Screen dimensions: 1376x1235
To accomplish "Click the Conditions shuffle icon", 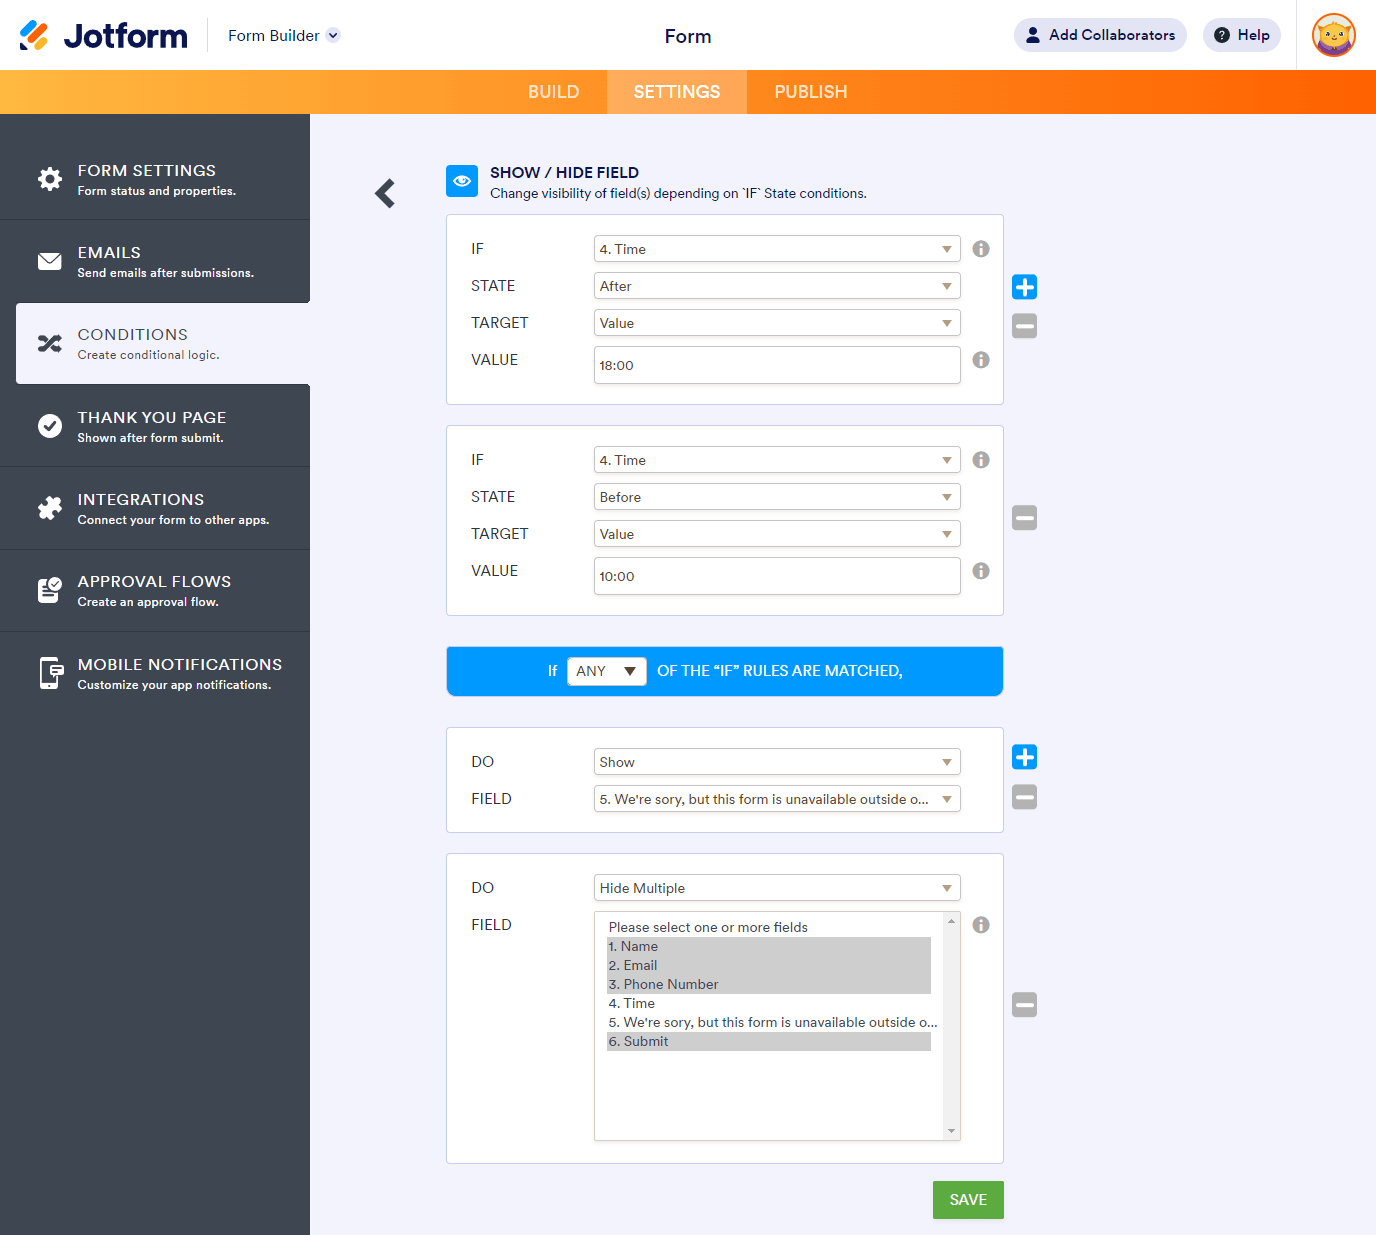I will tap(50, 344).
